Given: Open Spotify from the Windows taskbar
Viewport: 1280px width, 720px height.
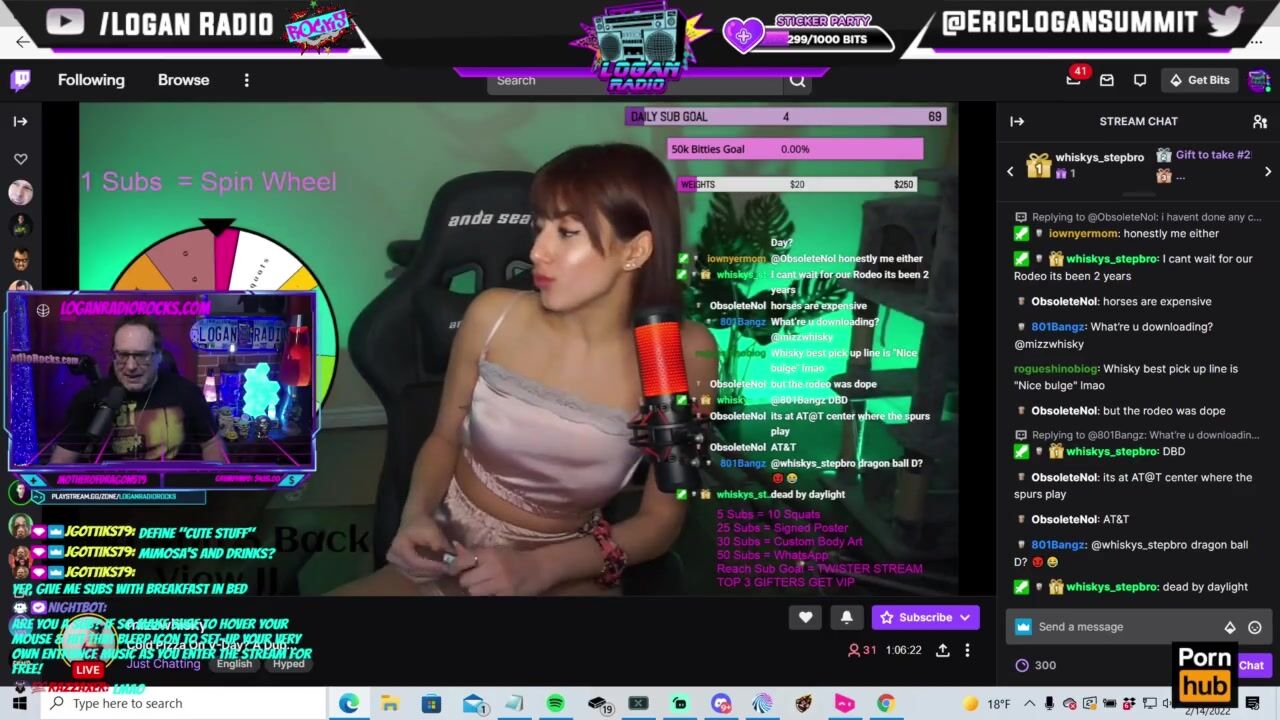Looking at the screenshot, I should pyautogui.click(x=555, y=703).
